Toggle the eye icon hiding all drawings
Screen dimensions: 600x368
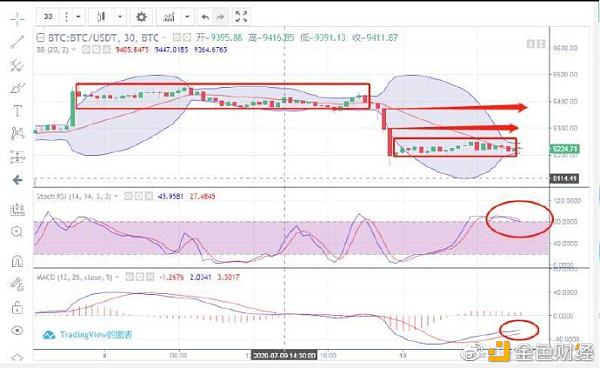[x=17, y=330]
